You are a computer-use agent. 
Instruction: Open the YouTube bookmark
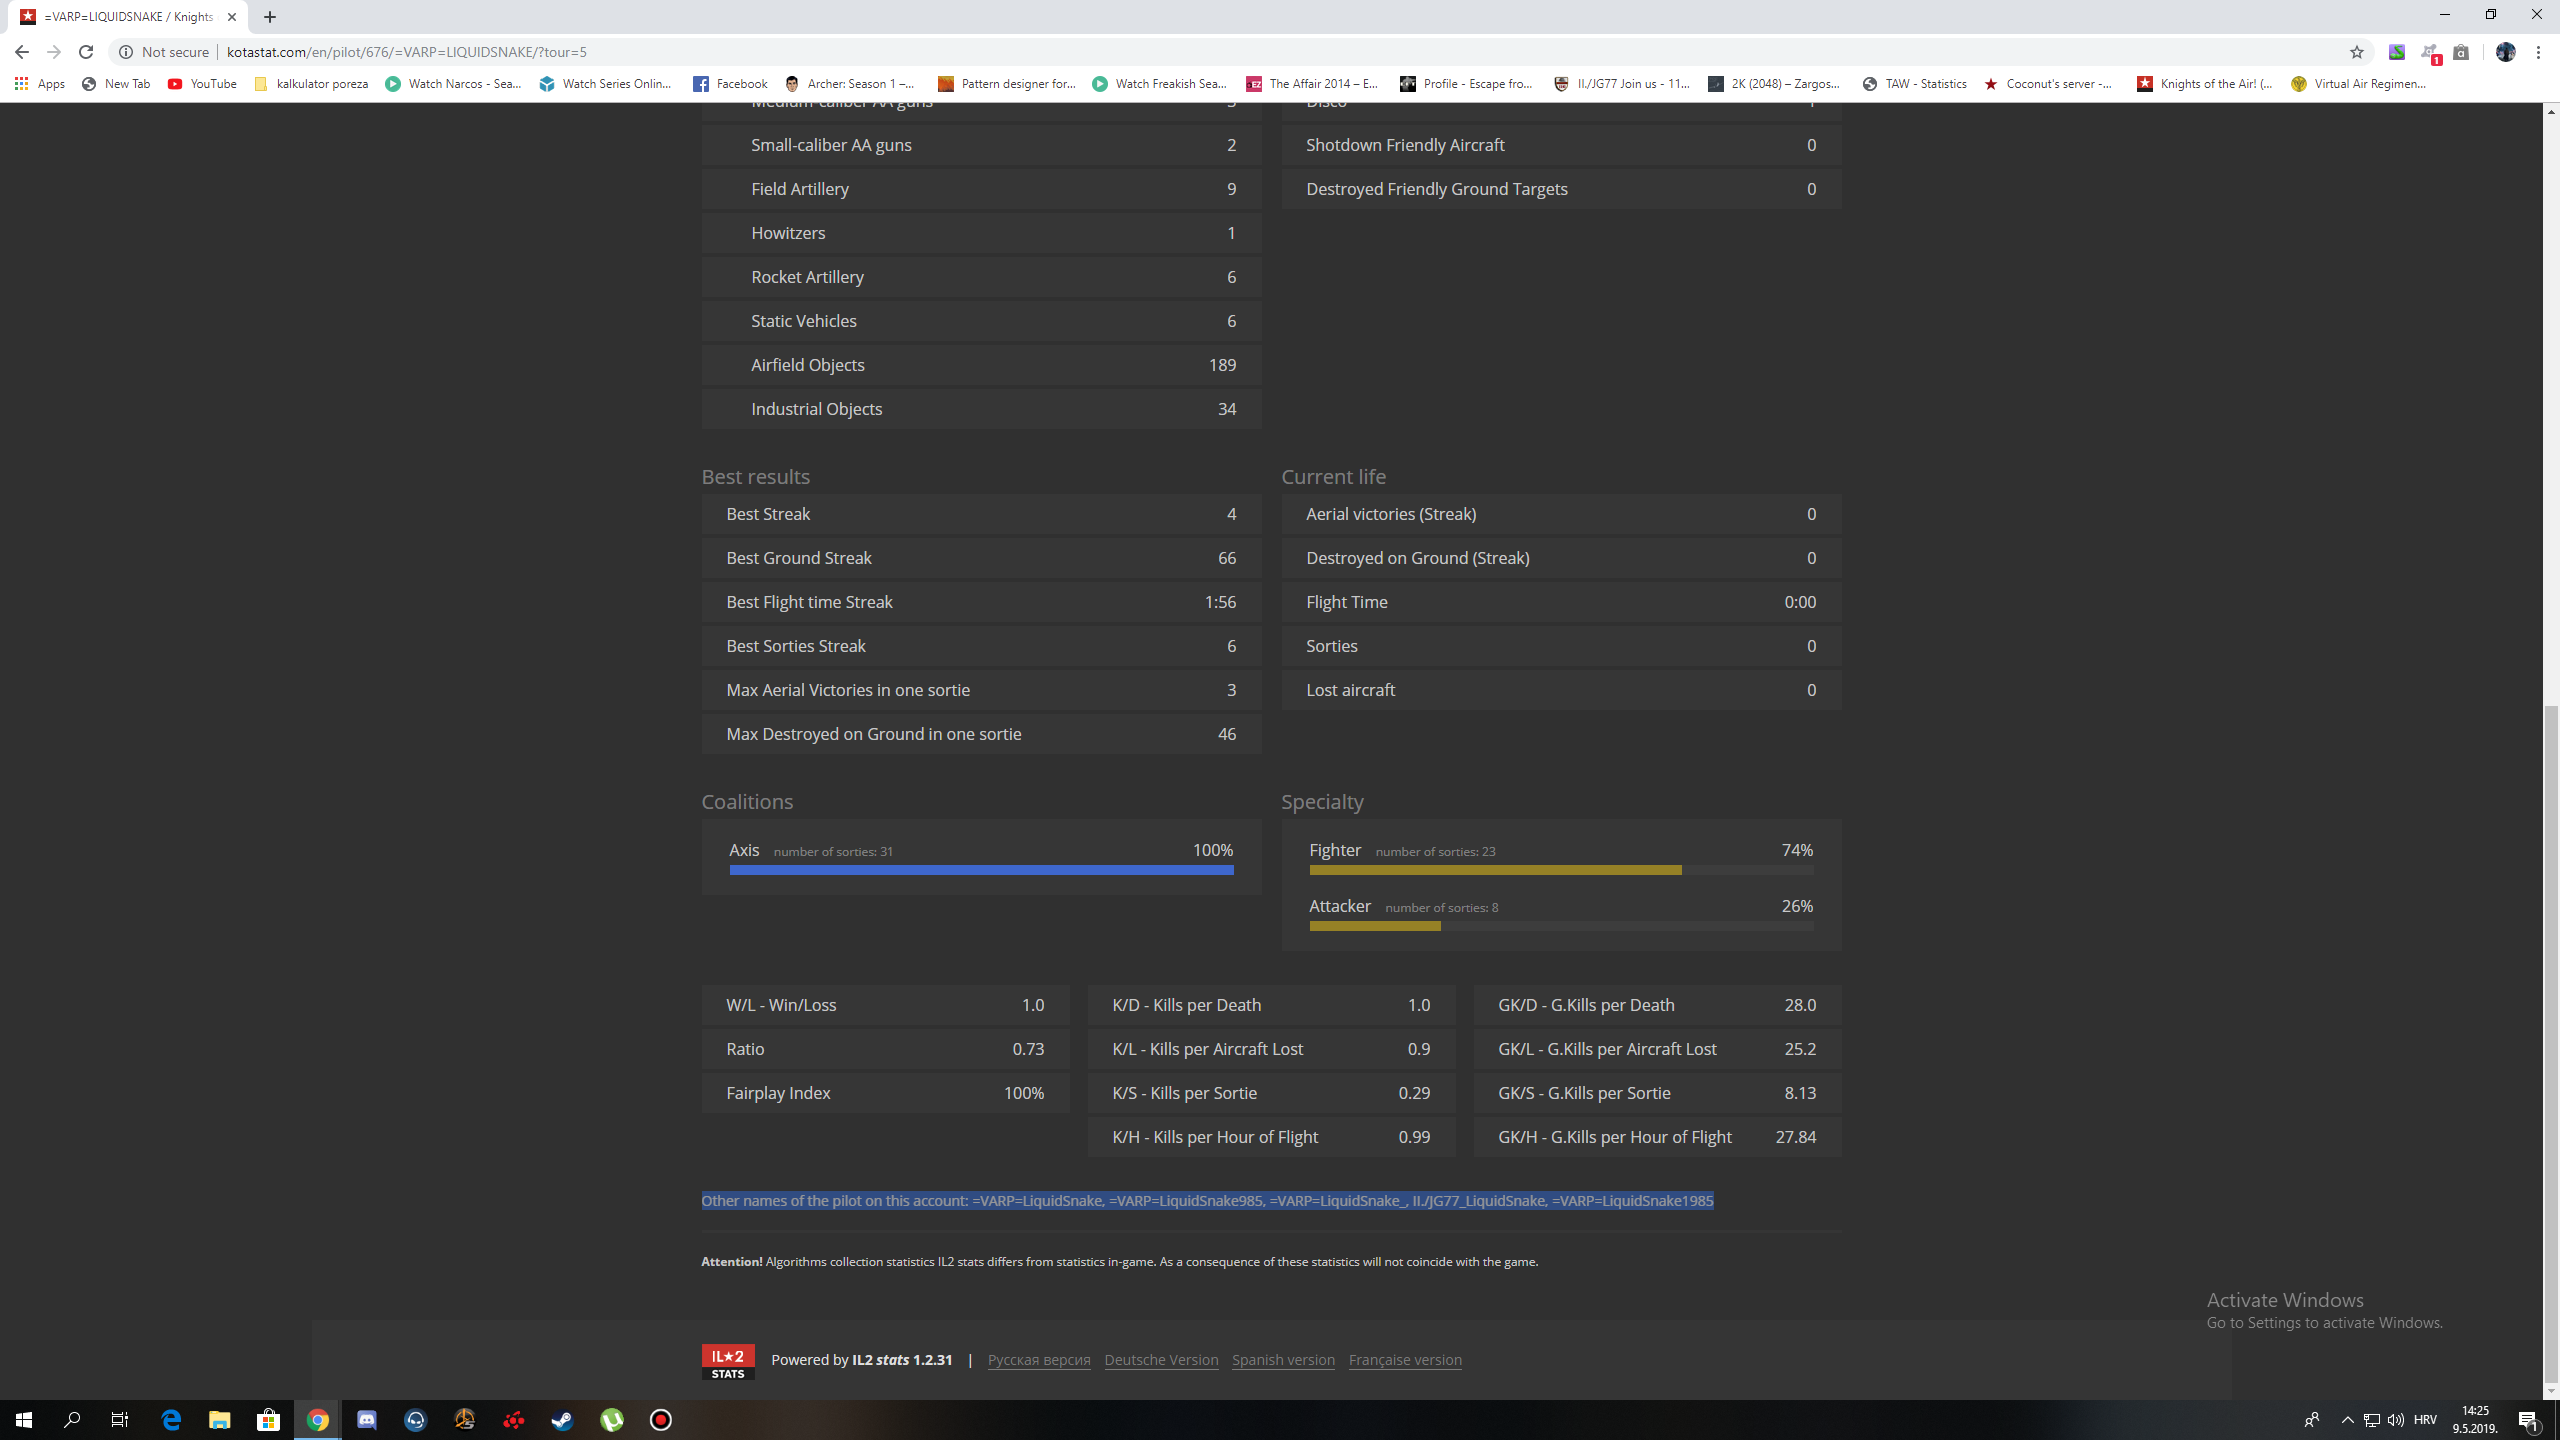point(203,84)
